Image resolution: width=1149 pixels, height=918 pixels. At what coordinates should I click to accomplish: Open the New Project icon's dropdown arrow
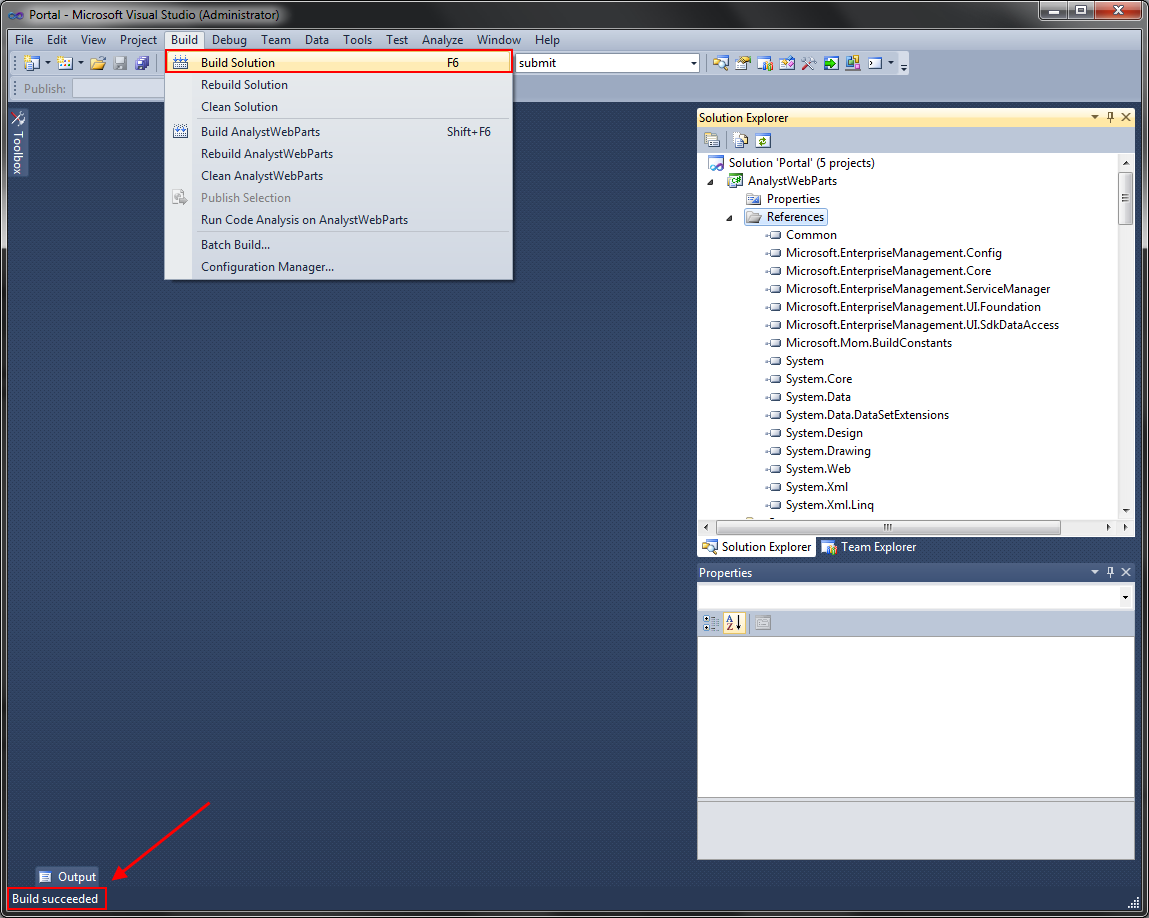coord(48,63)
